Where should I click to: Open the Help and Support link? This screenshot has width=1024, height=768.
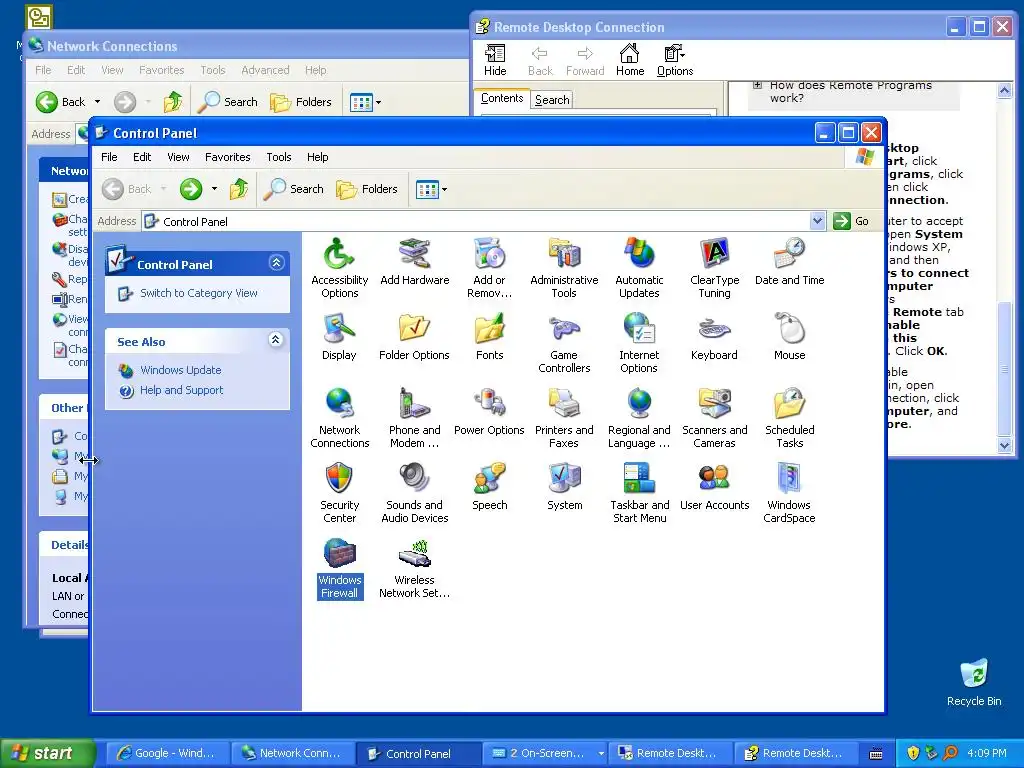(182, 390)
